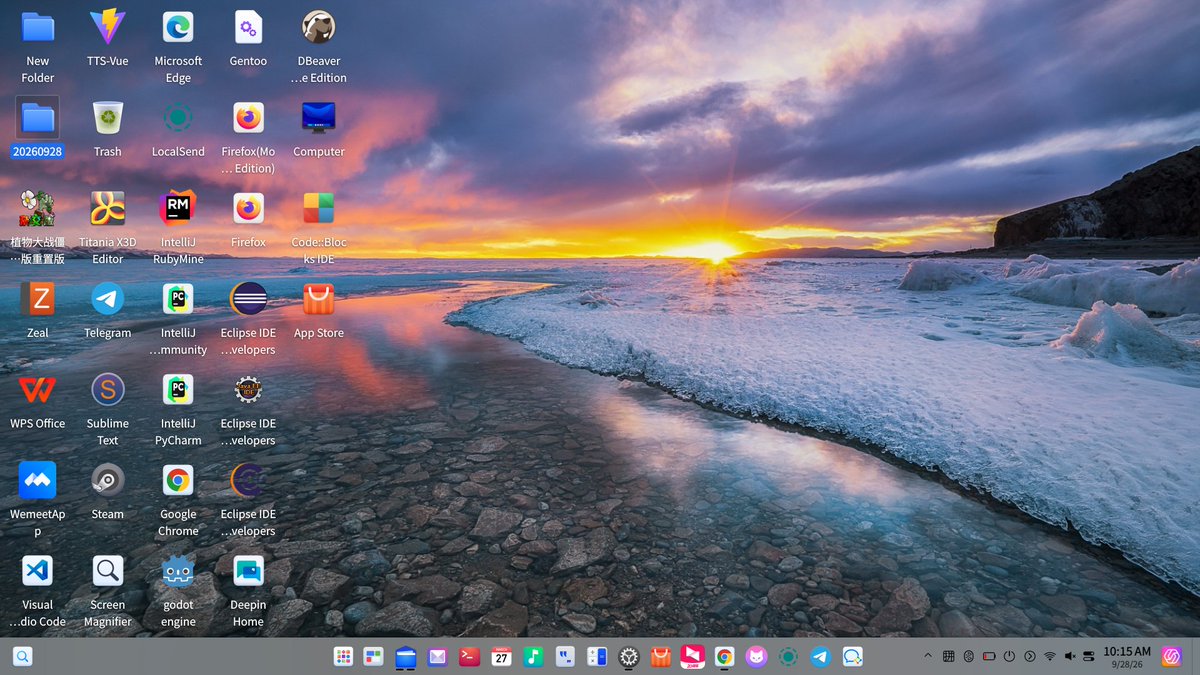This screenshot has height=675, width=1200.
Task: Open the AI assistant icon beside the clock
Action: pos(1171,657)
